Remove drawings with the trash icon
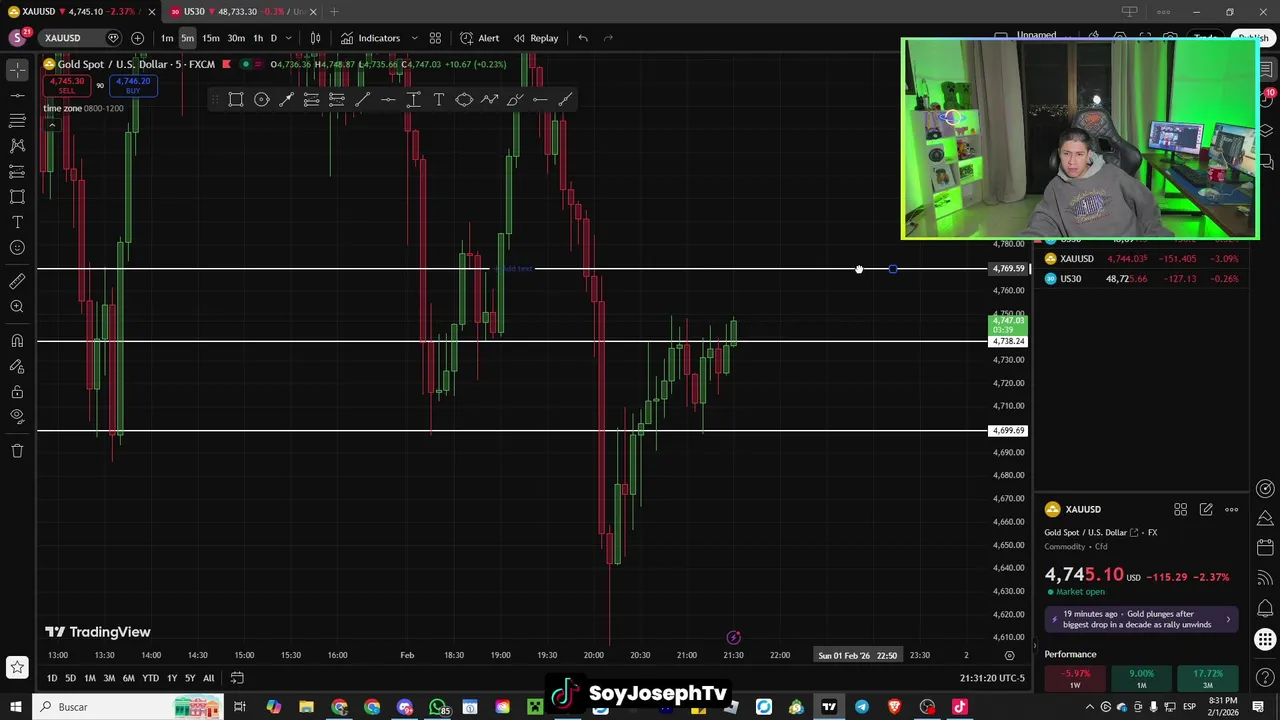The width and height of the screenshot is (1280, 720). [17, 451]
